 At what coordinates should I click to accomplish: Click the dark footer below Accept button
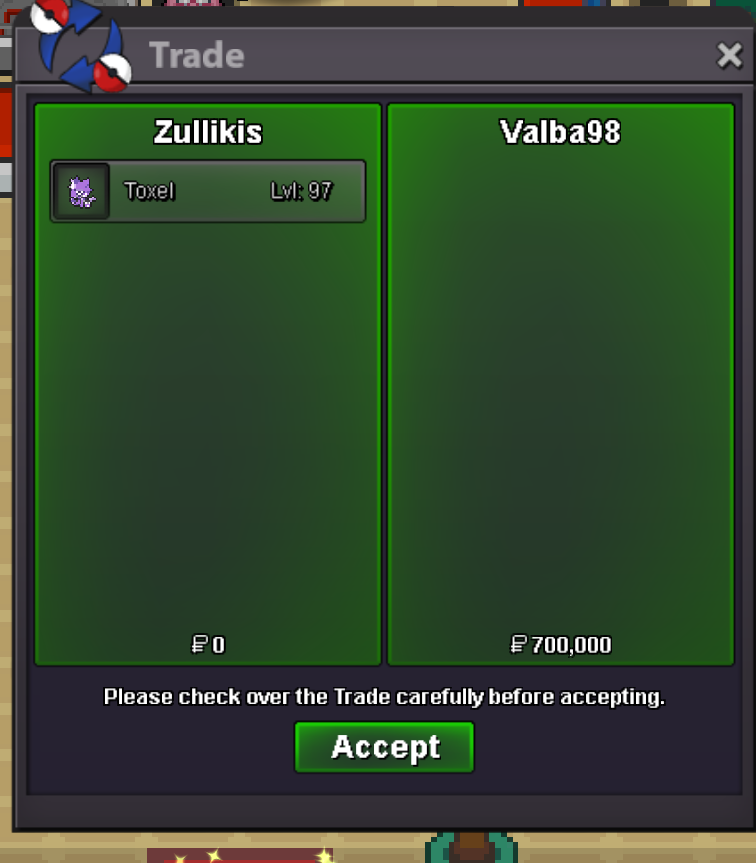click(384, 812)
